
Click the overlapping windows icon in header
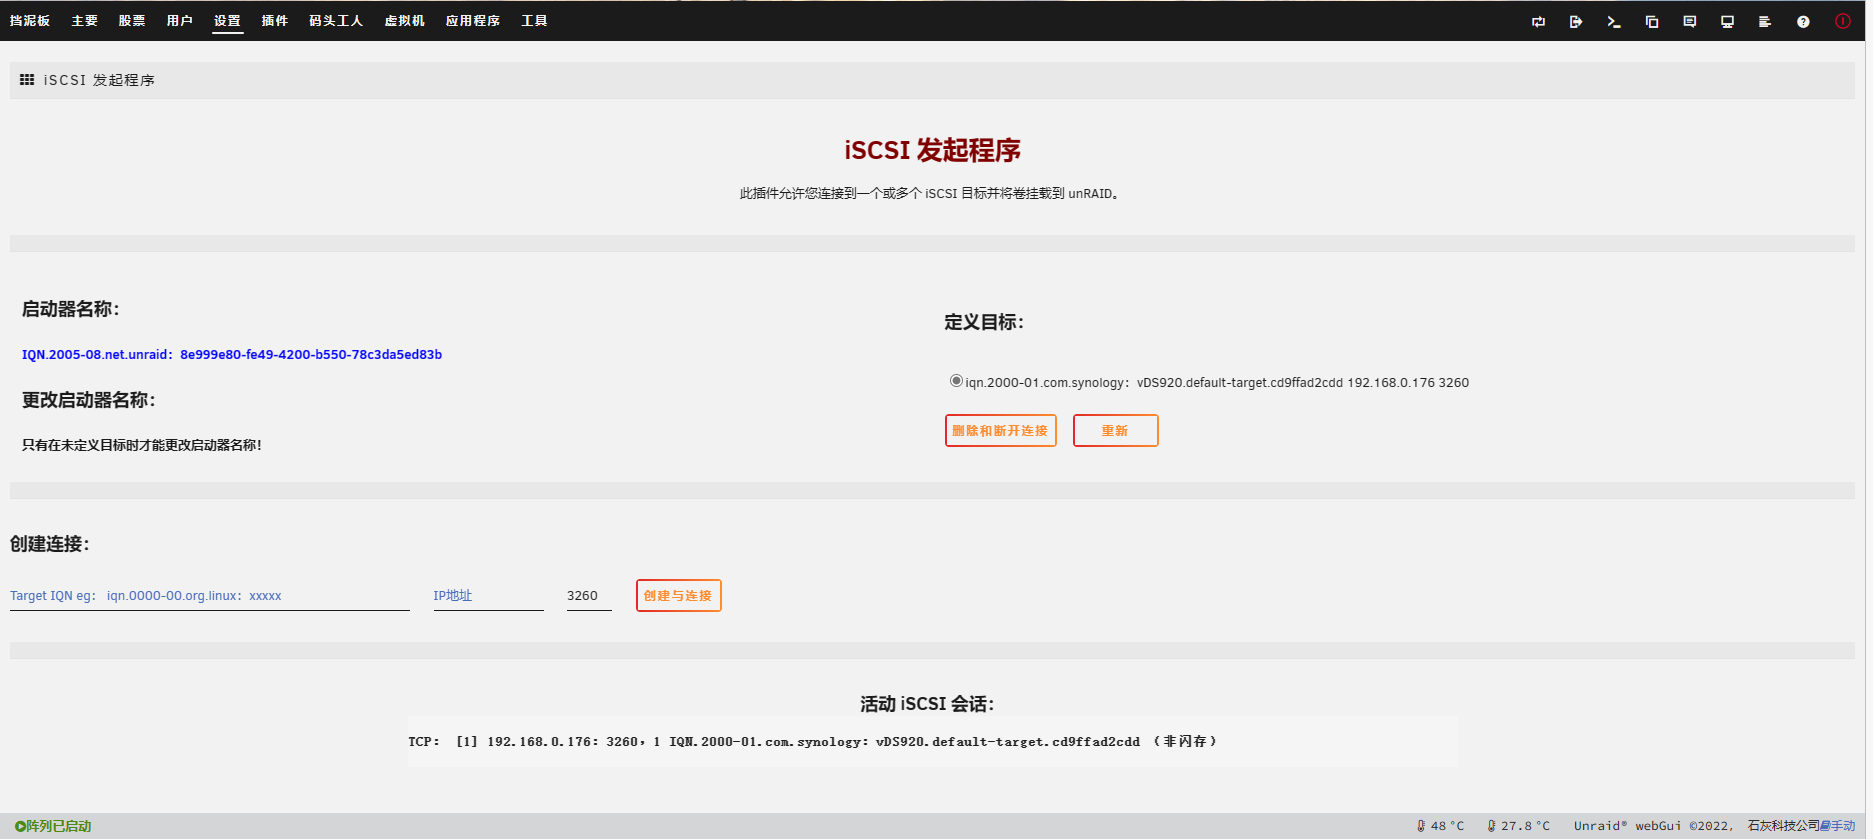point(1652,21)
